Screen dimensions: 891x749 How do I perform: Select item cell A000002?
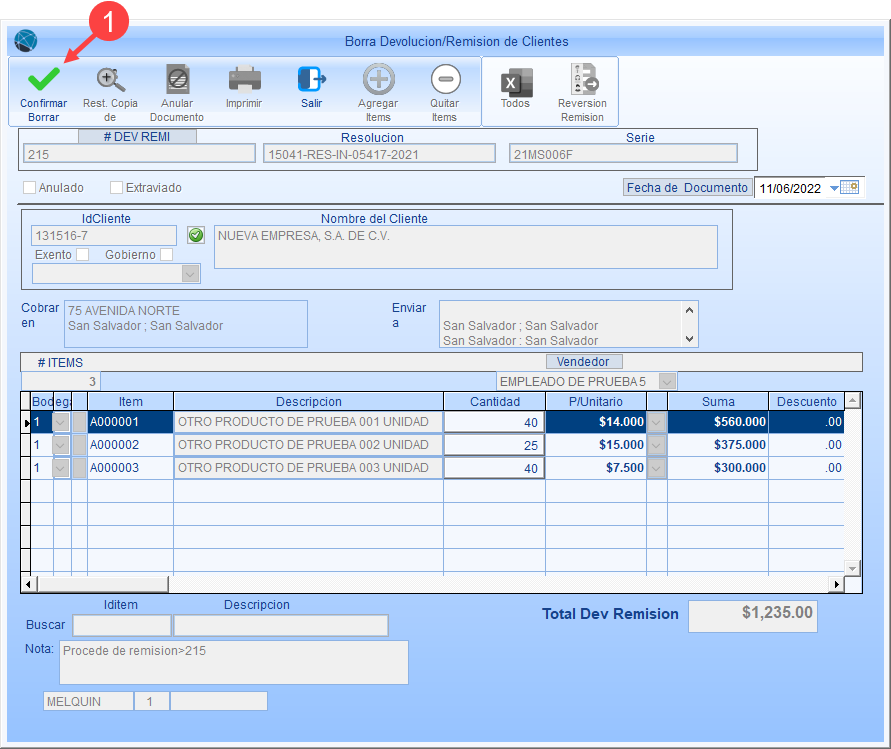(x=130, y=445)
